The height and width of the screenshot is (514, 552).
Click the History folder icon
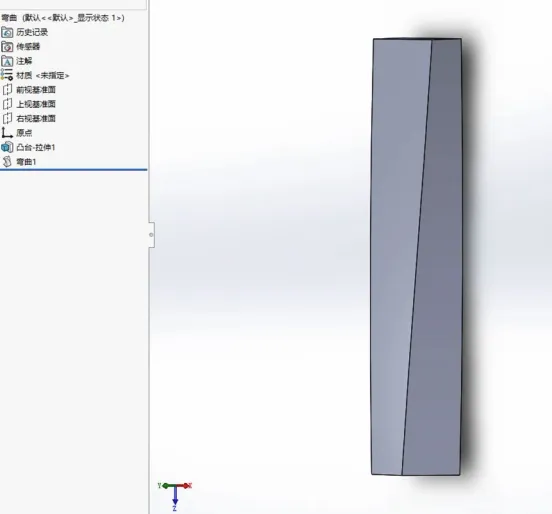click(7, 32)
